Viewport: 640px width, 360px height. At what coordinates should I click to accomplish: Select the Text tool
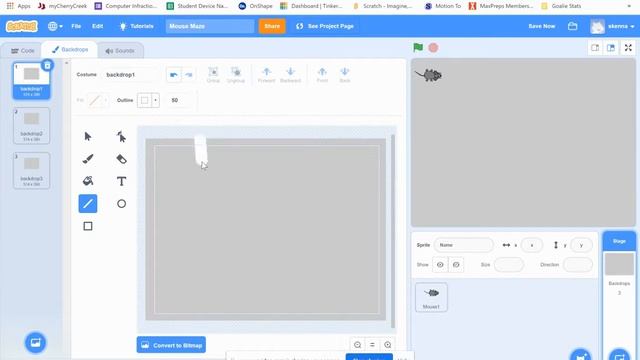[x=121, y=181]
